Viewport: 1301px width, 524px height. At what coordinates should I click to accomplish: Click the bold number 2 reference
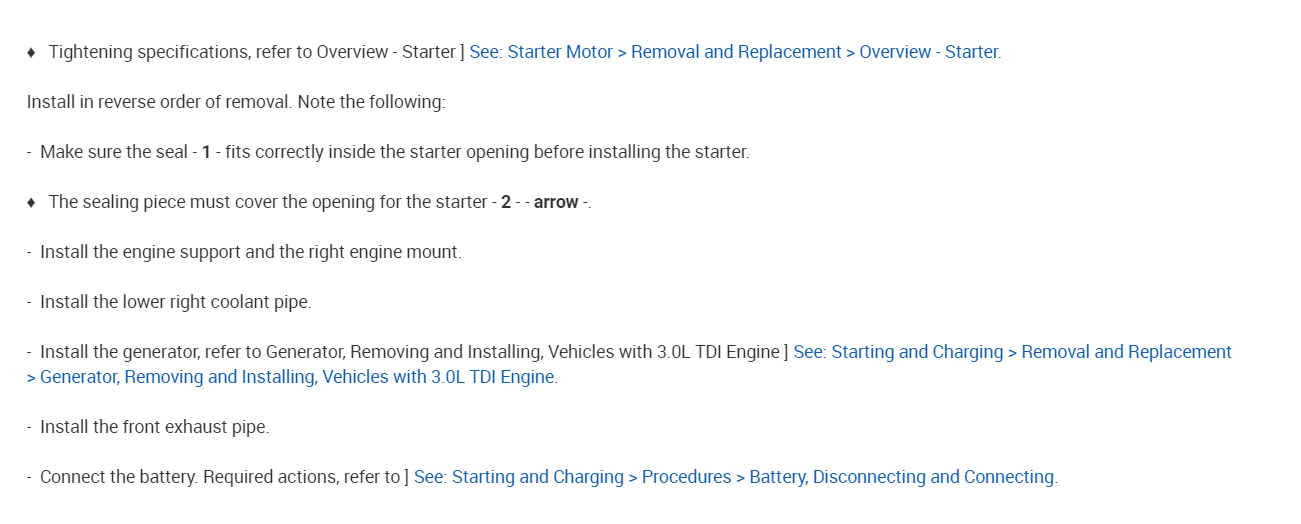coord(506,202)
